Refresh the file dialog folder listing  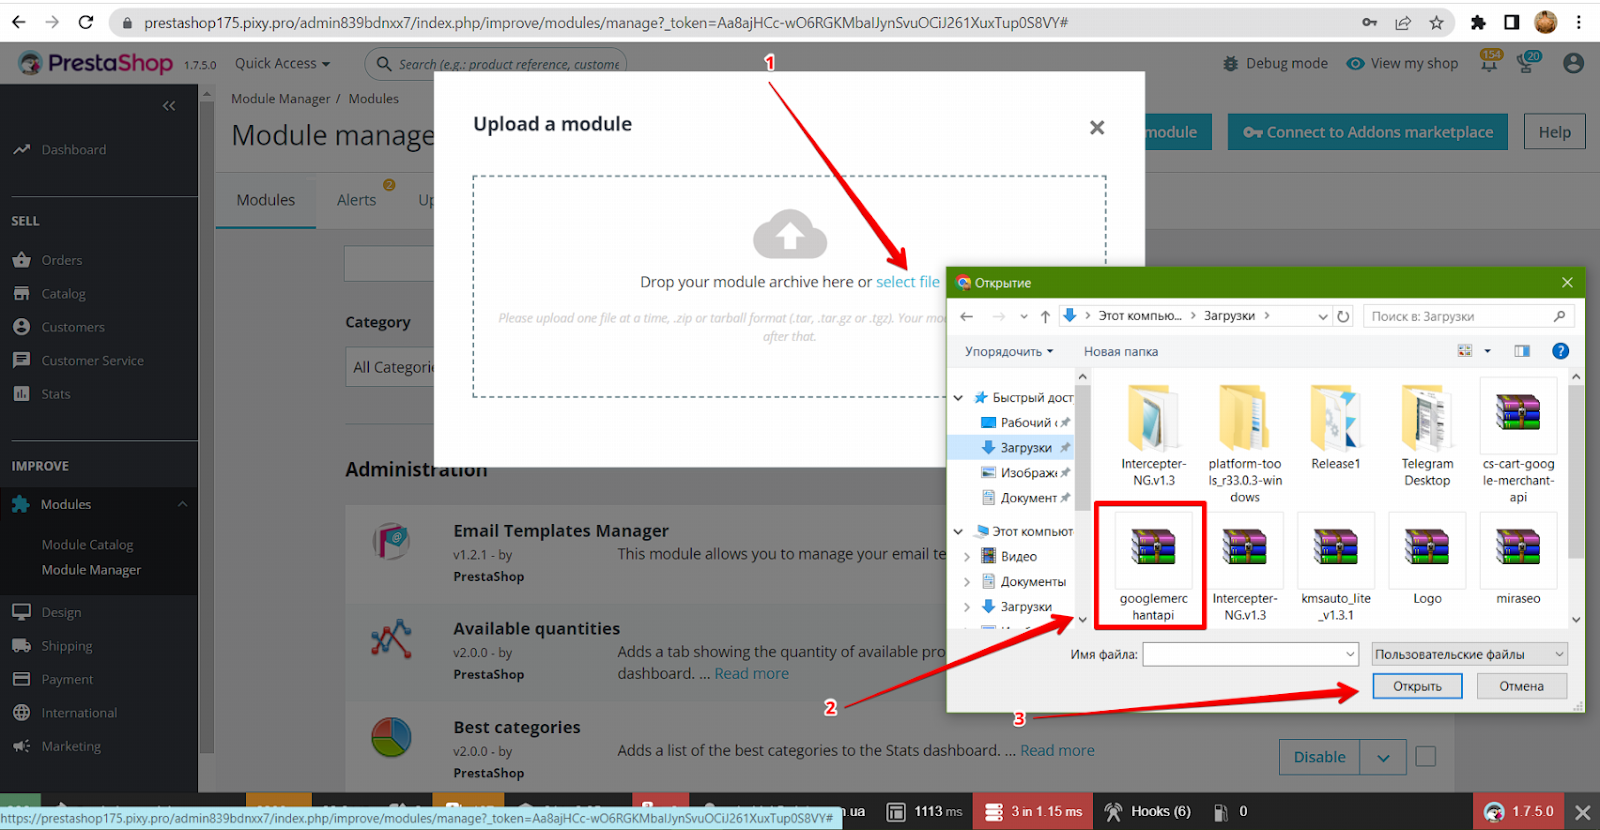point(1343,316)
